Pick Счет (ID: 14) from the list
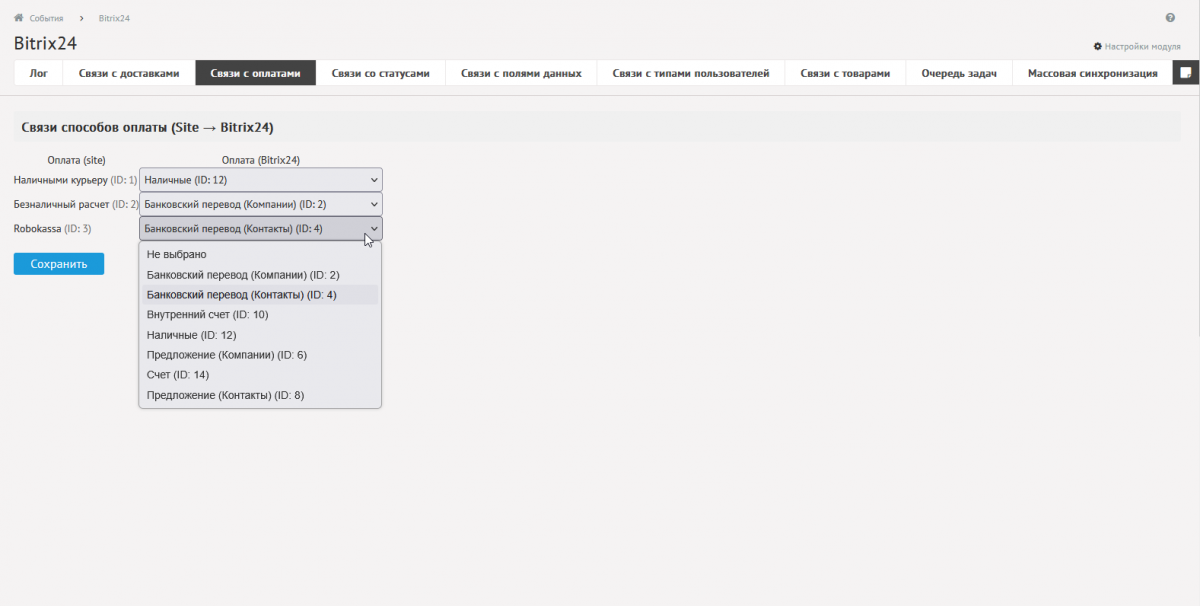This screenshot has width=1200, height=606. pyautogui.click(x=178, y=375)
